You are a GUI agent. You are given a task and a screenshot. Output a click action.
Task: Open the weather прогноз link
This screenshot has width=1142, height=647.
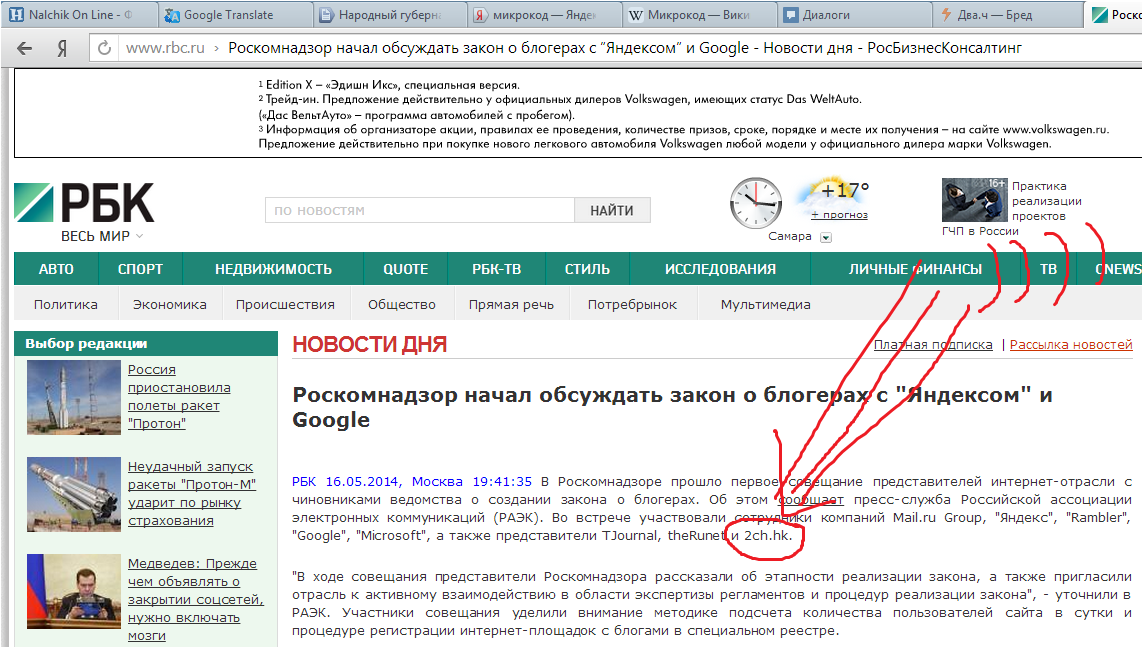[x=840, y=214]
